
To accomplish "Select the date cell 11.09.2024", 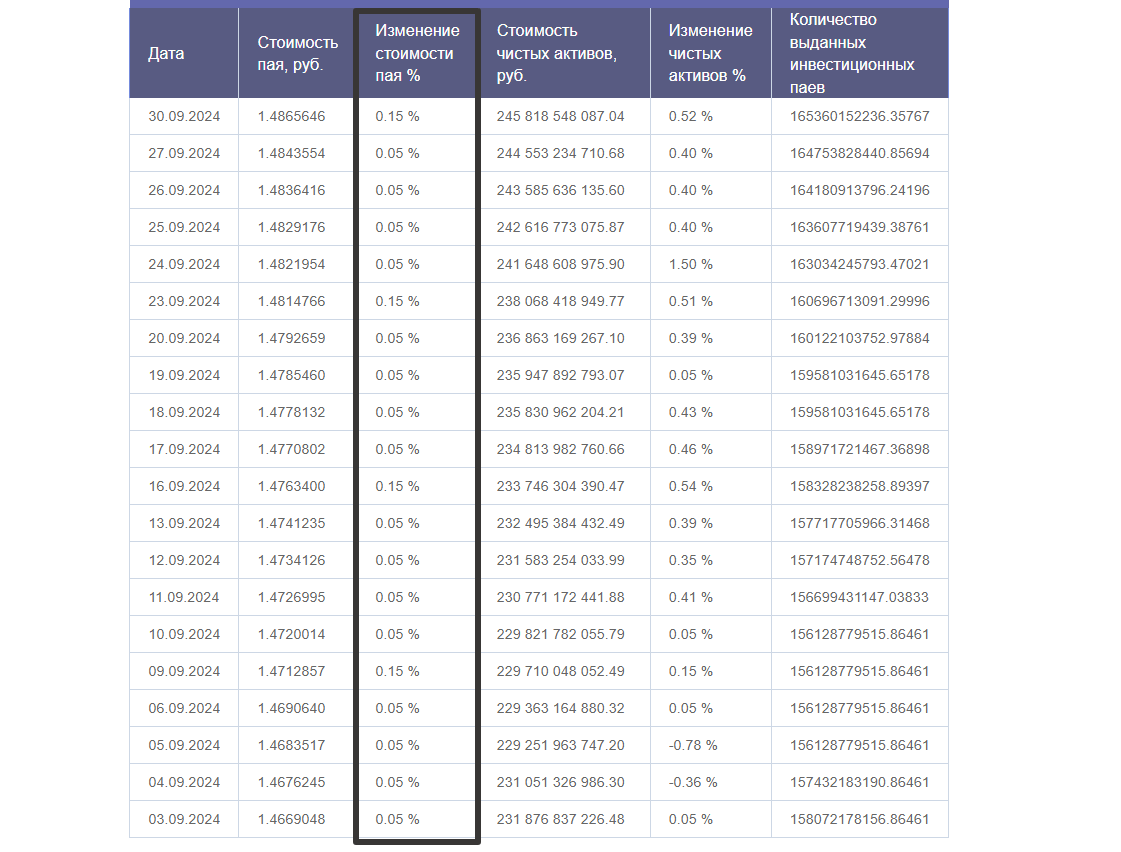I will [184, 597].
